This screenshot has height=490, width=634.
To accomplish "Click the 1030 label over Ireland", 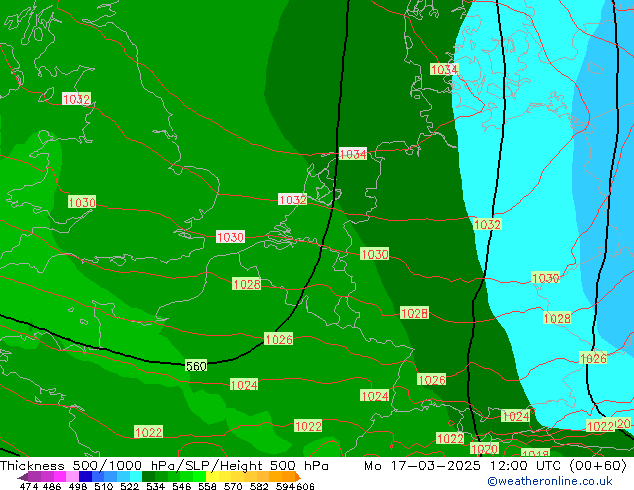I will (82, 202).
